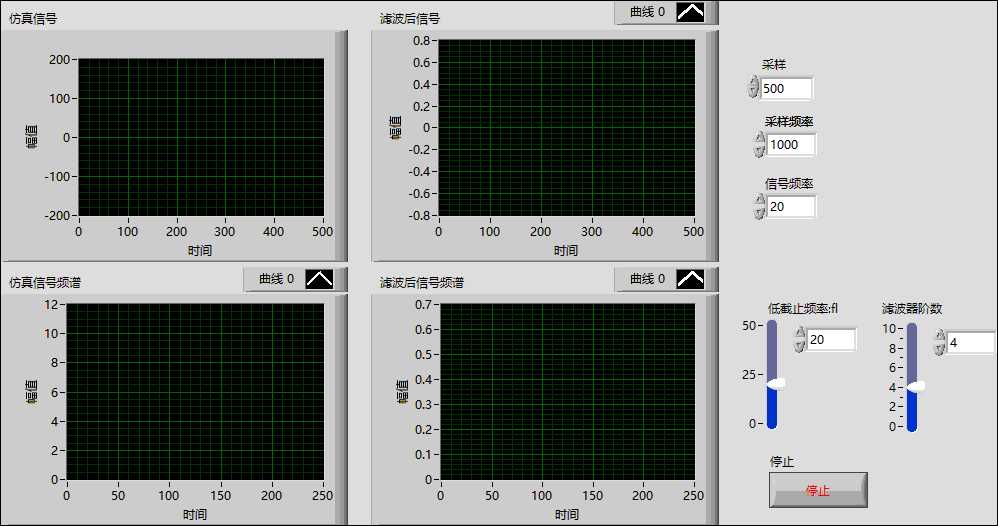The image size is (998, 526).
Task: Click the 500 X-axis end value of 仿真信号 graph
Action: [x=323, y=231]
